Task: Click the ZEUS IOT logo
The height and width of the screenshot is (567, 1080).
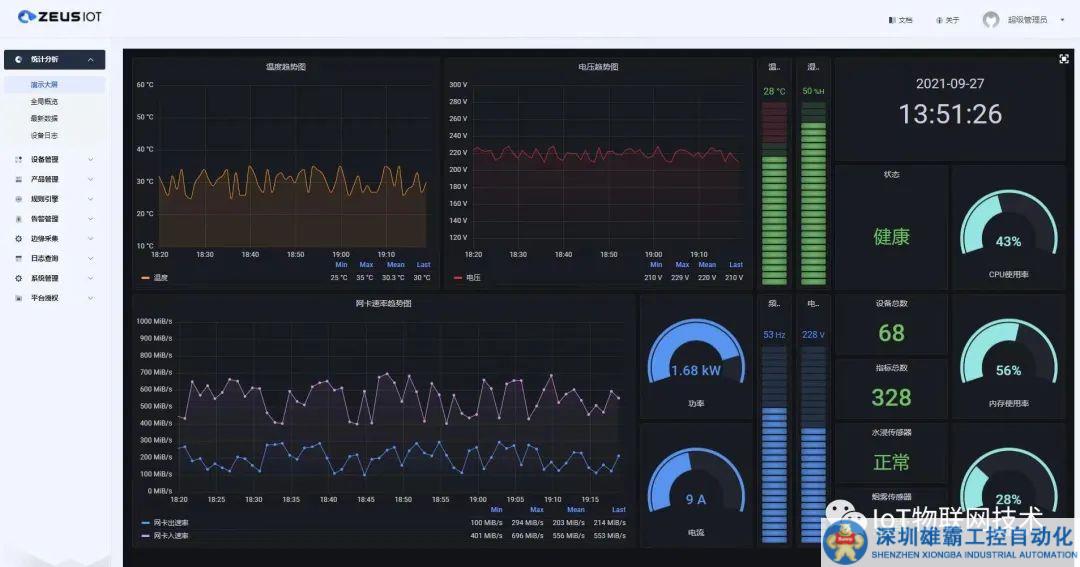Action: 59,17
